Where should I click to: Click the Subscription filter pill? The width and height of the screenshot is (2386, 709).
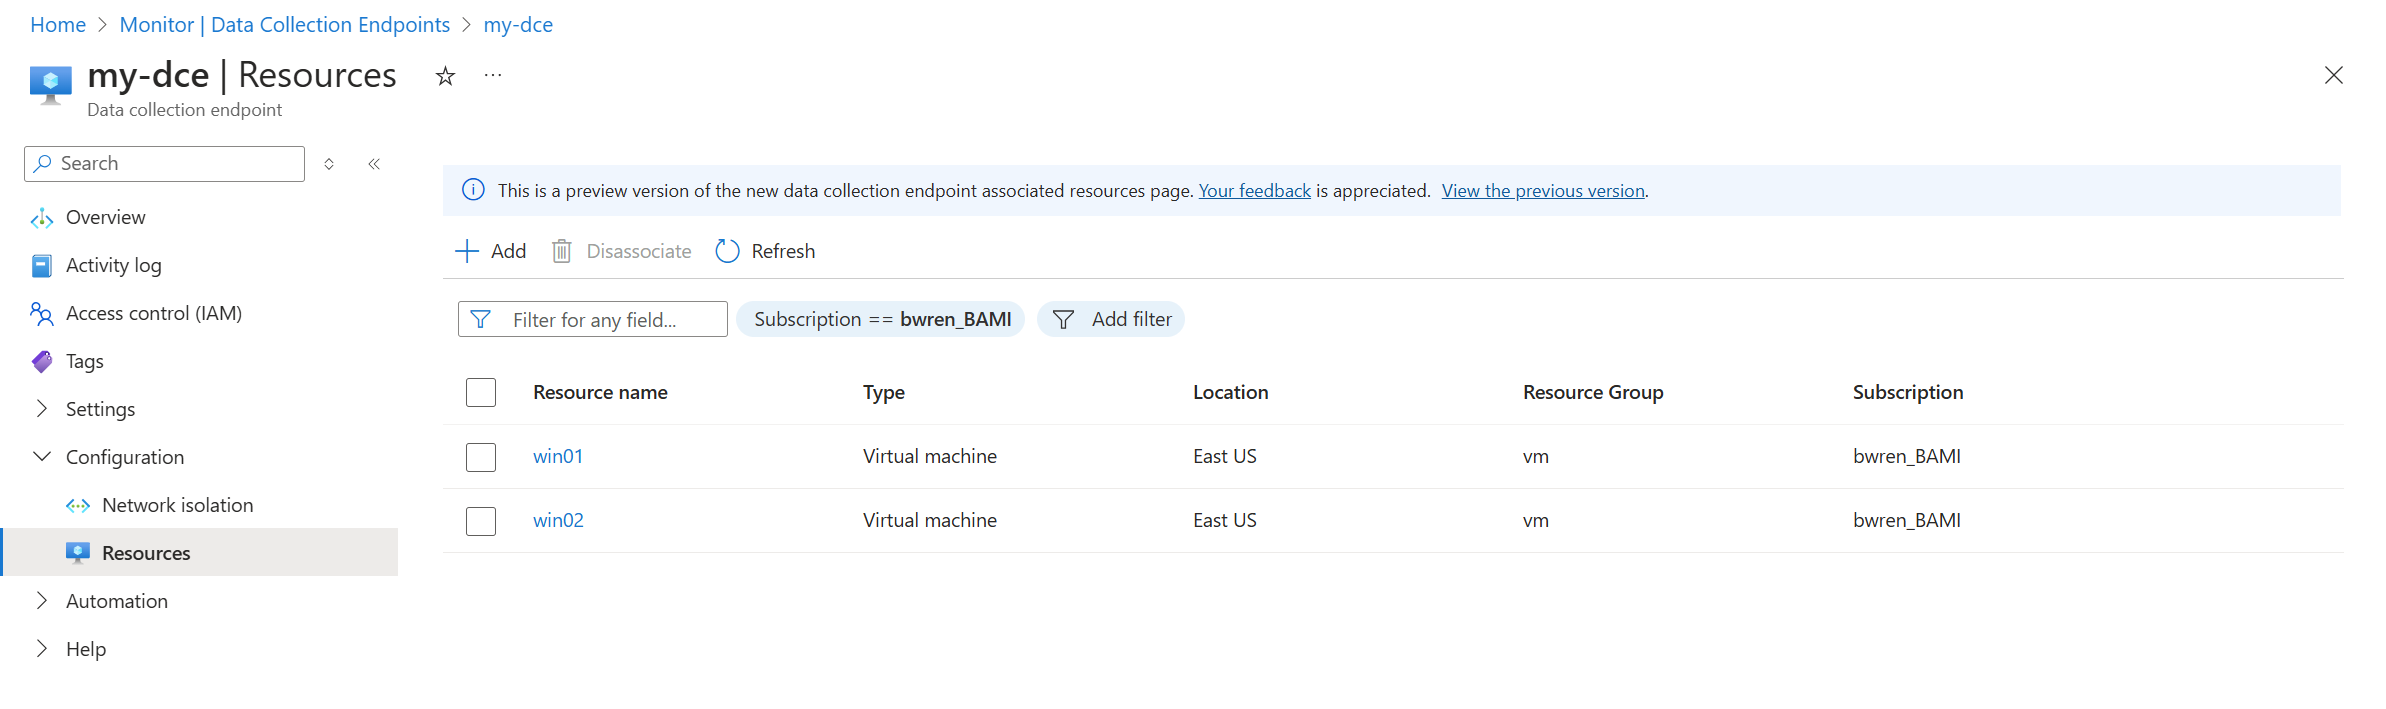881,319
